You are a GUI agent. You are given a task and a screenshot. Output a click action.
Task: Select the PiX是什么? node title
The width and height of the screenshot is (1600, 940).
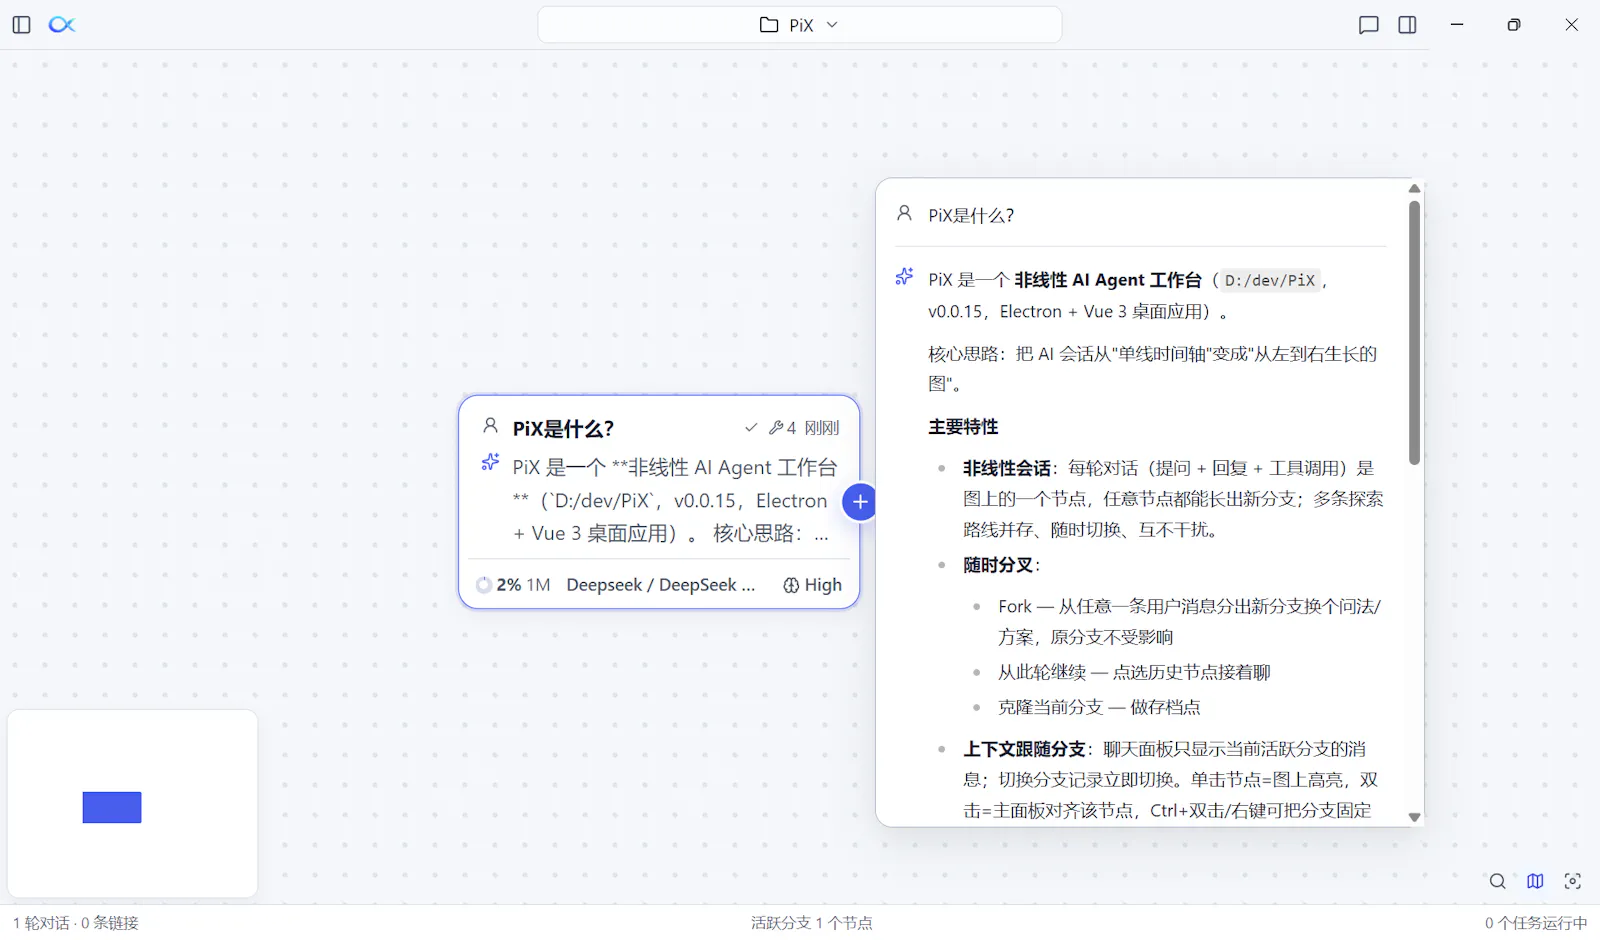tap(563, 429)
